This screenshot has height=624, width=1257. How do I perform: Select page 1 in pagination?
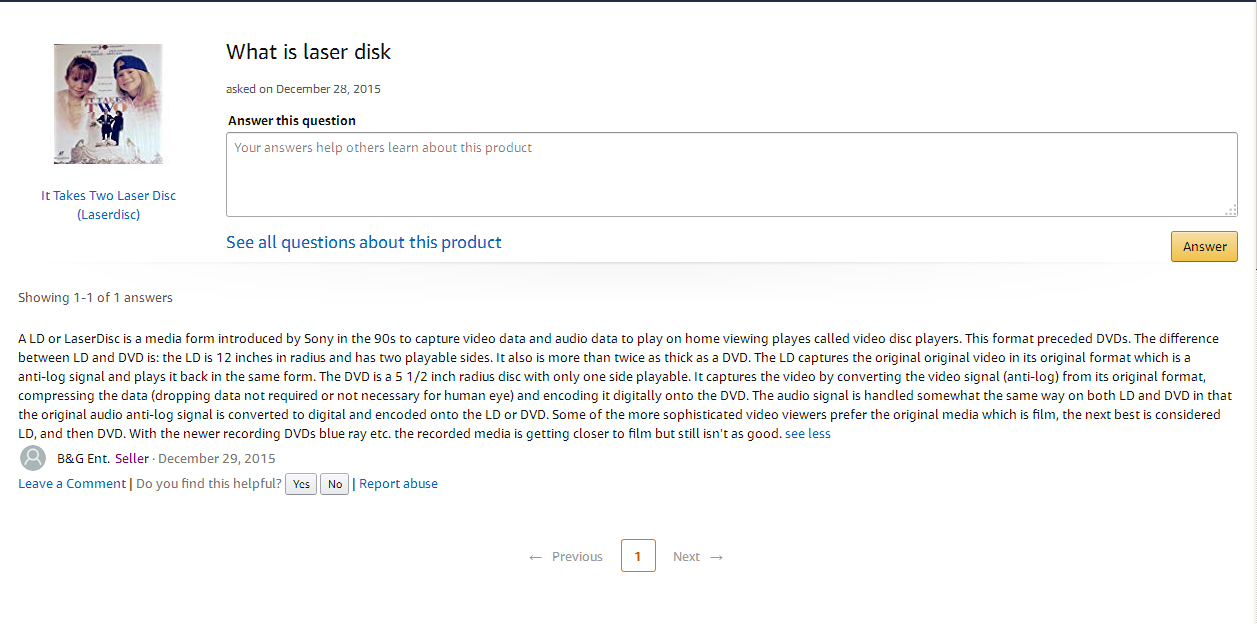pos(638,556)
